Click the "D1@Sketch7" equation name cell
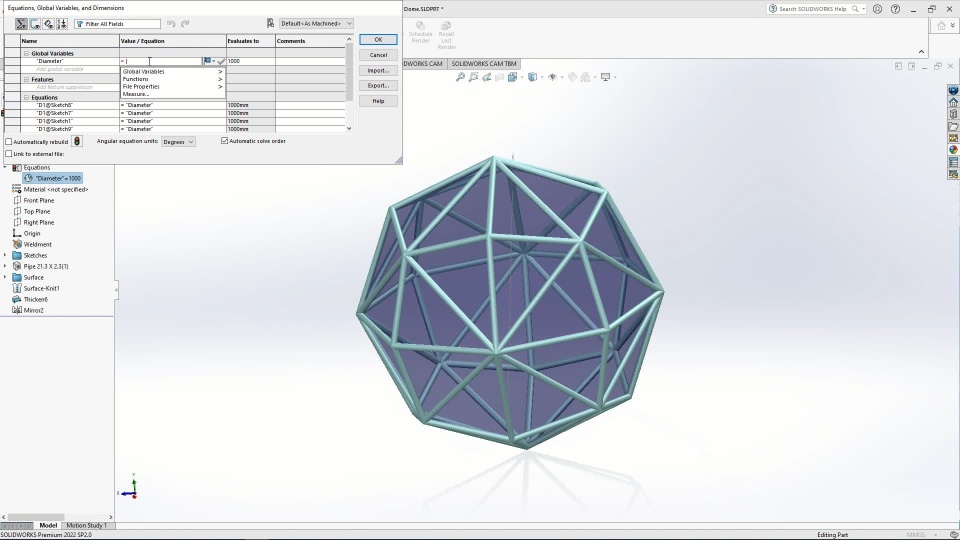Image resolution: width=960 pixels, height=540 pixels. (70, 113)
